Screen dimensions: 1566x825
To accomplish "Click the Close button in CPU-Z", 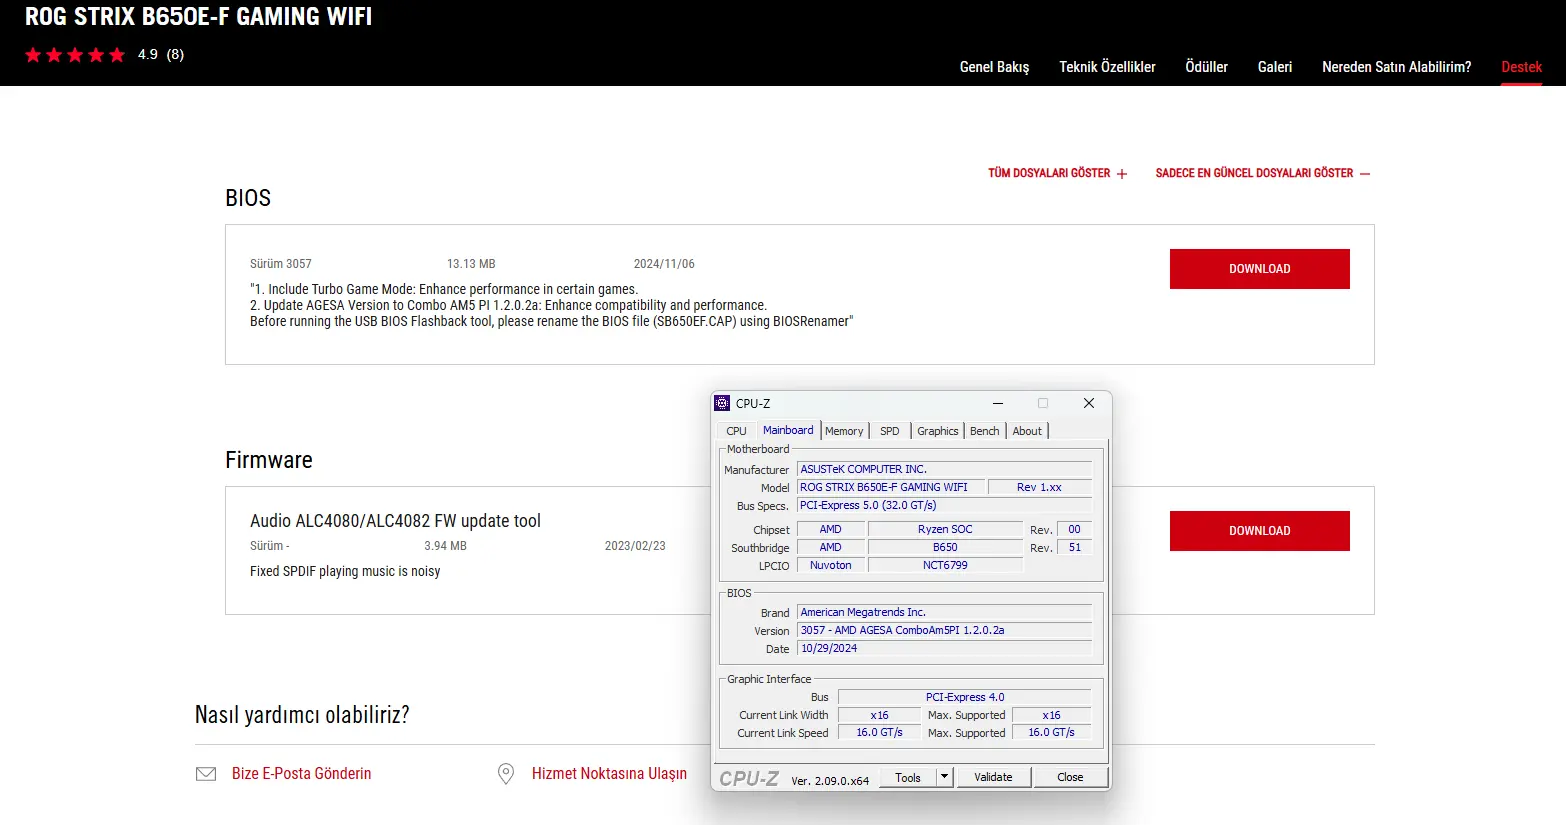I will (1070, 777).
